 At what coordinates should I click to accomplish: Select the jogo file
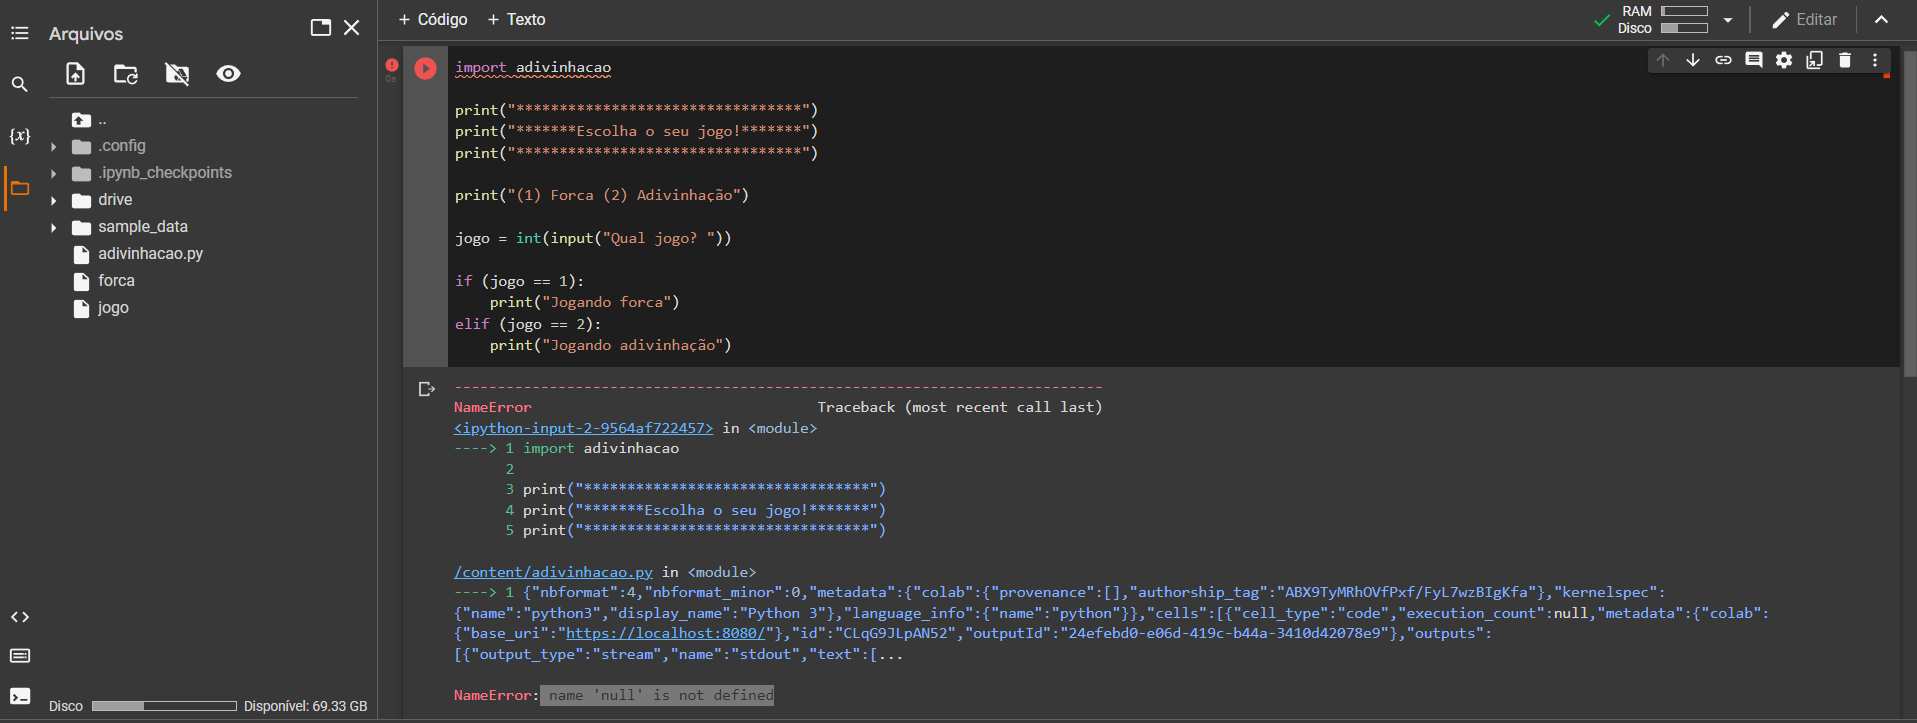click(113, 308)
